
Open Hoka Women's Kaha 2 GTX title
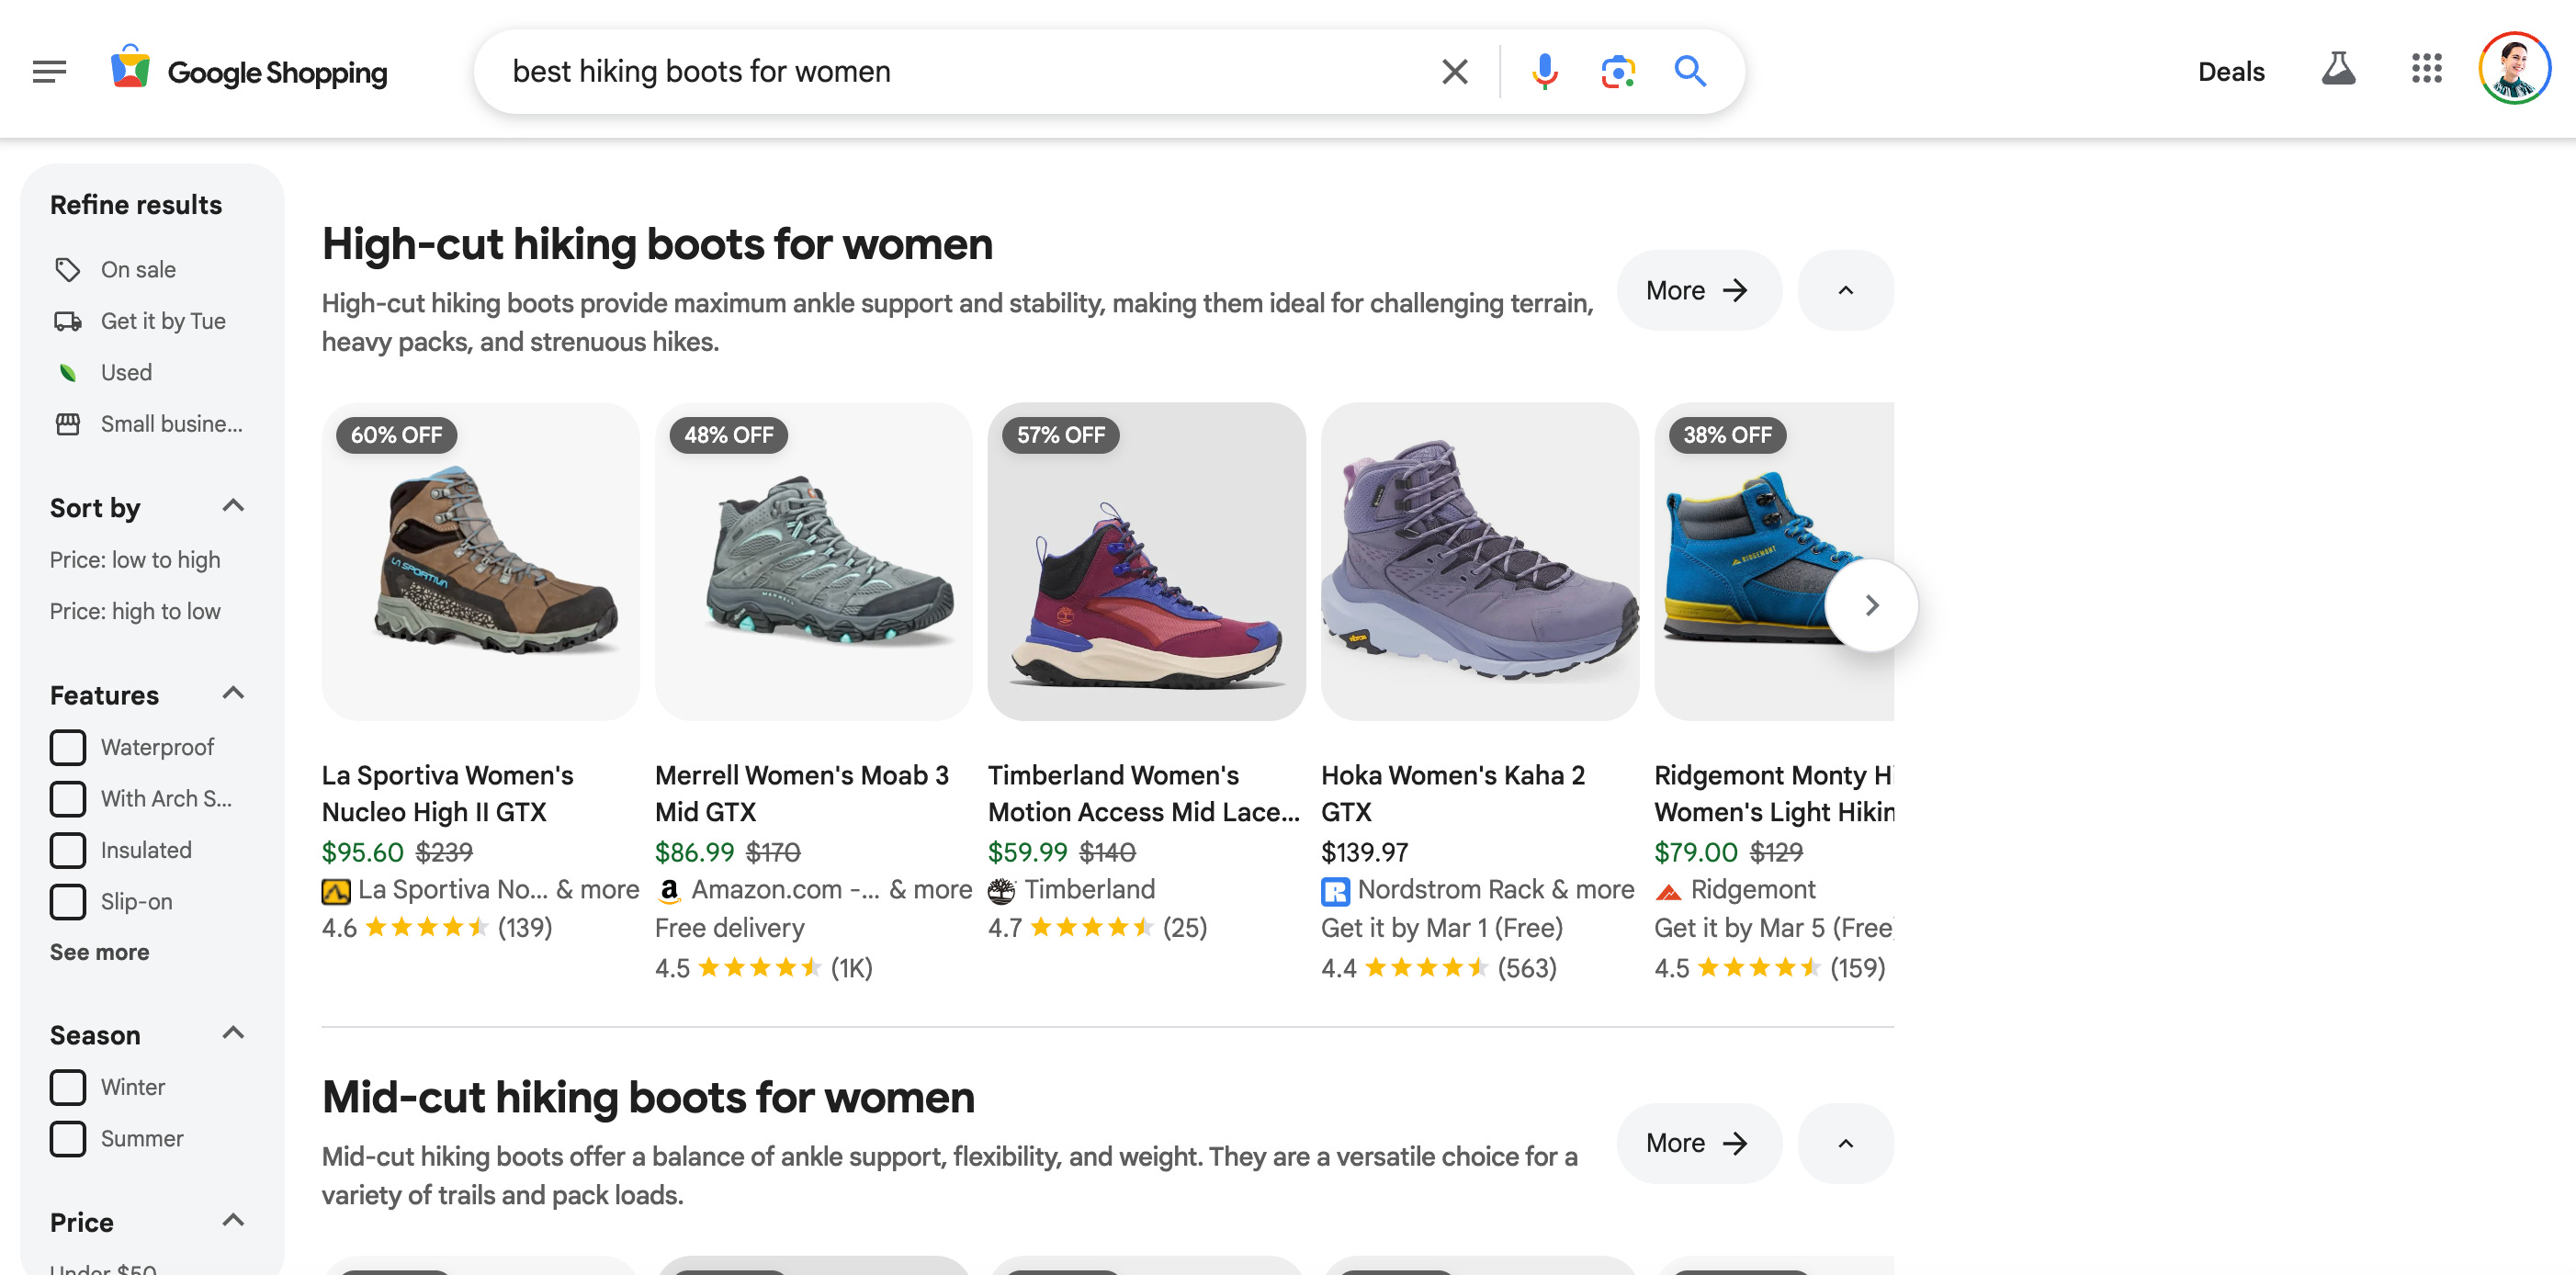(x=1453, y=793)
